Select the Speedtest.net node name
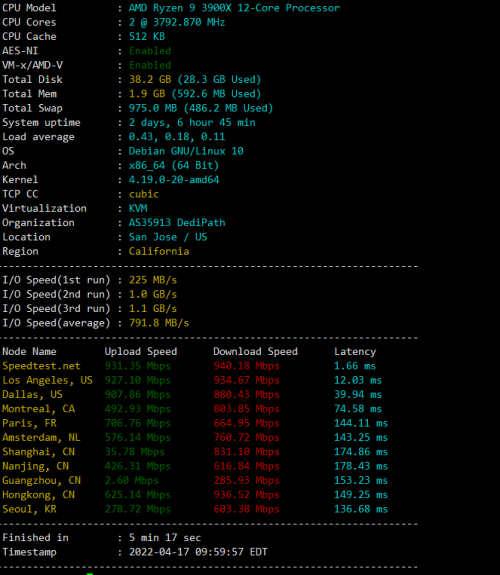The height and width of the screenshot is (575, 500). click(41, 366)
